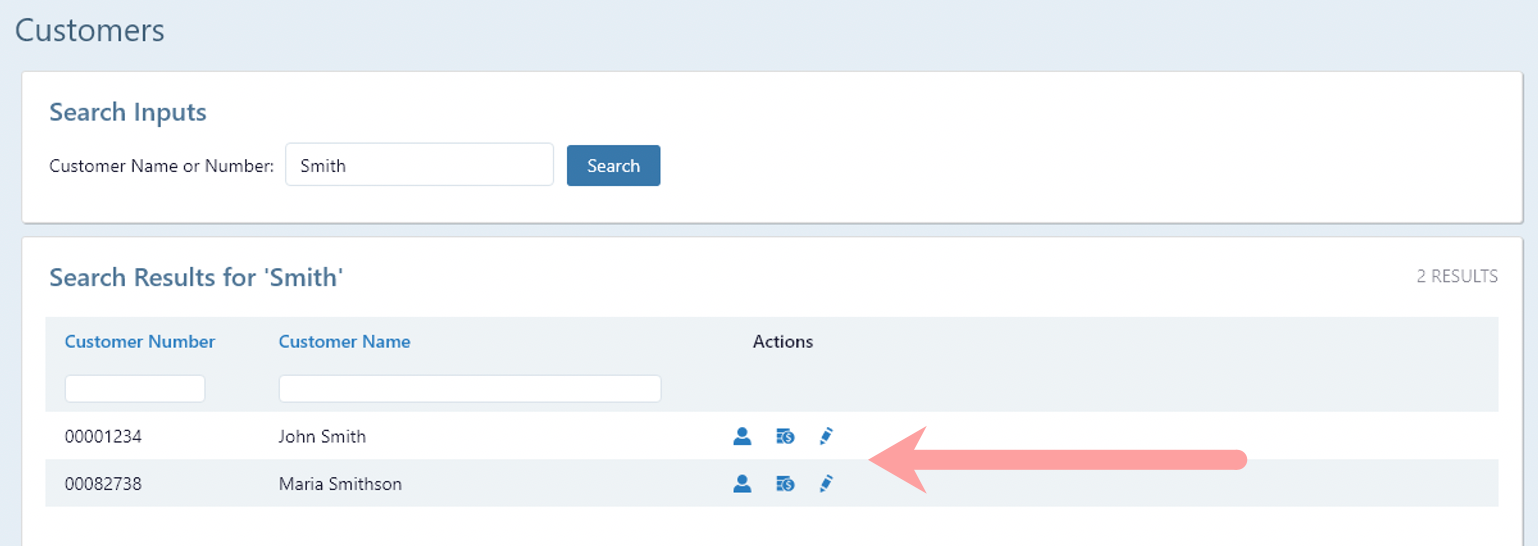Focus the Customer Name or Number field
The image size is (1538, 546).
tap(419, 165)
